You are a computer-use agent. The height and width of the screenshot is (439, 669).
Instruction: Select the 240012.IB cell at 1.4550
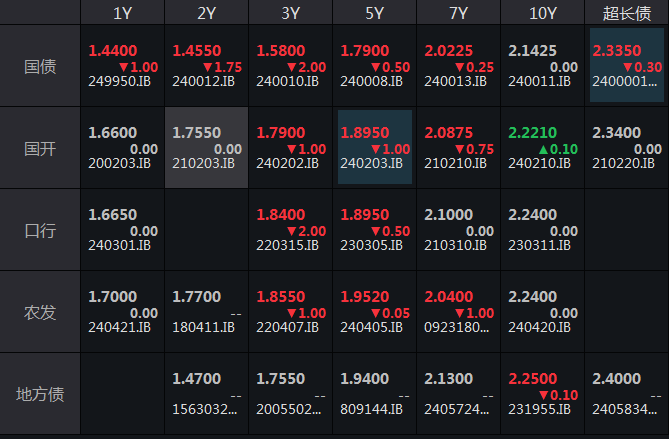(x=206, y=66)
